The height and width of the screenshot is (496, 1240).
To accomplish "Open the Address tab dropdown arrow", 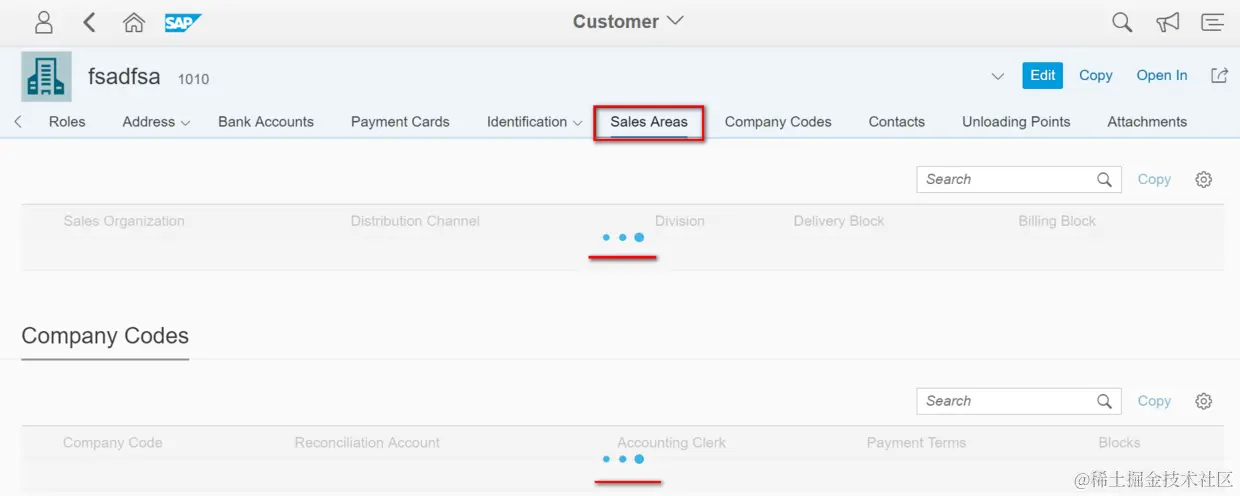I will (x=185, y=123).
